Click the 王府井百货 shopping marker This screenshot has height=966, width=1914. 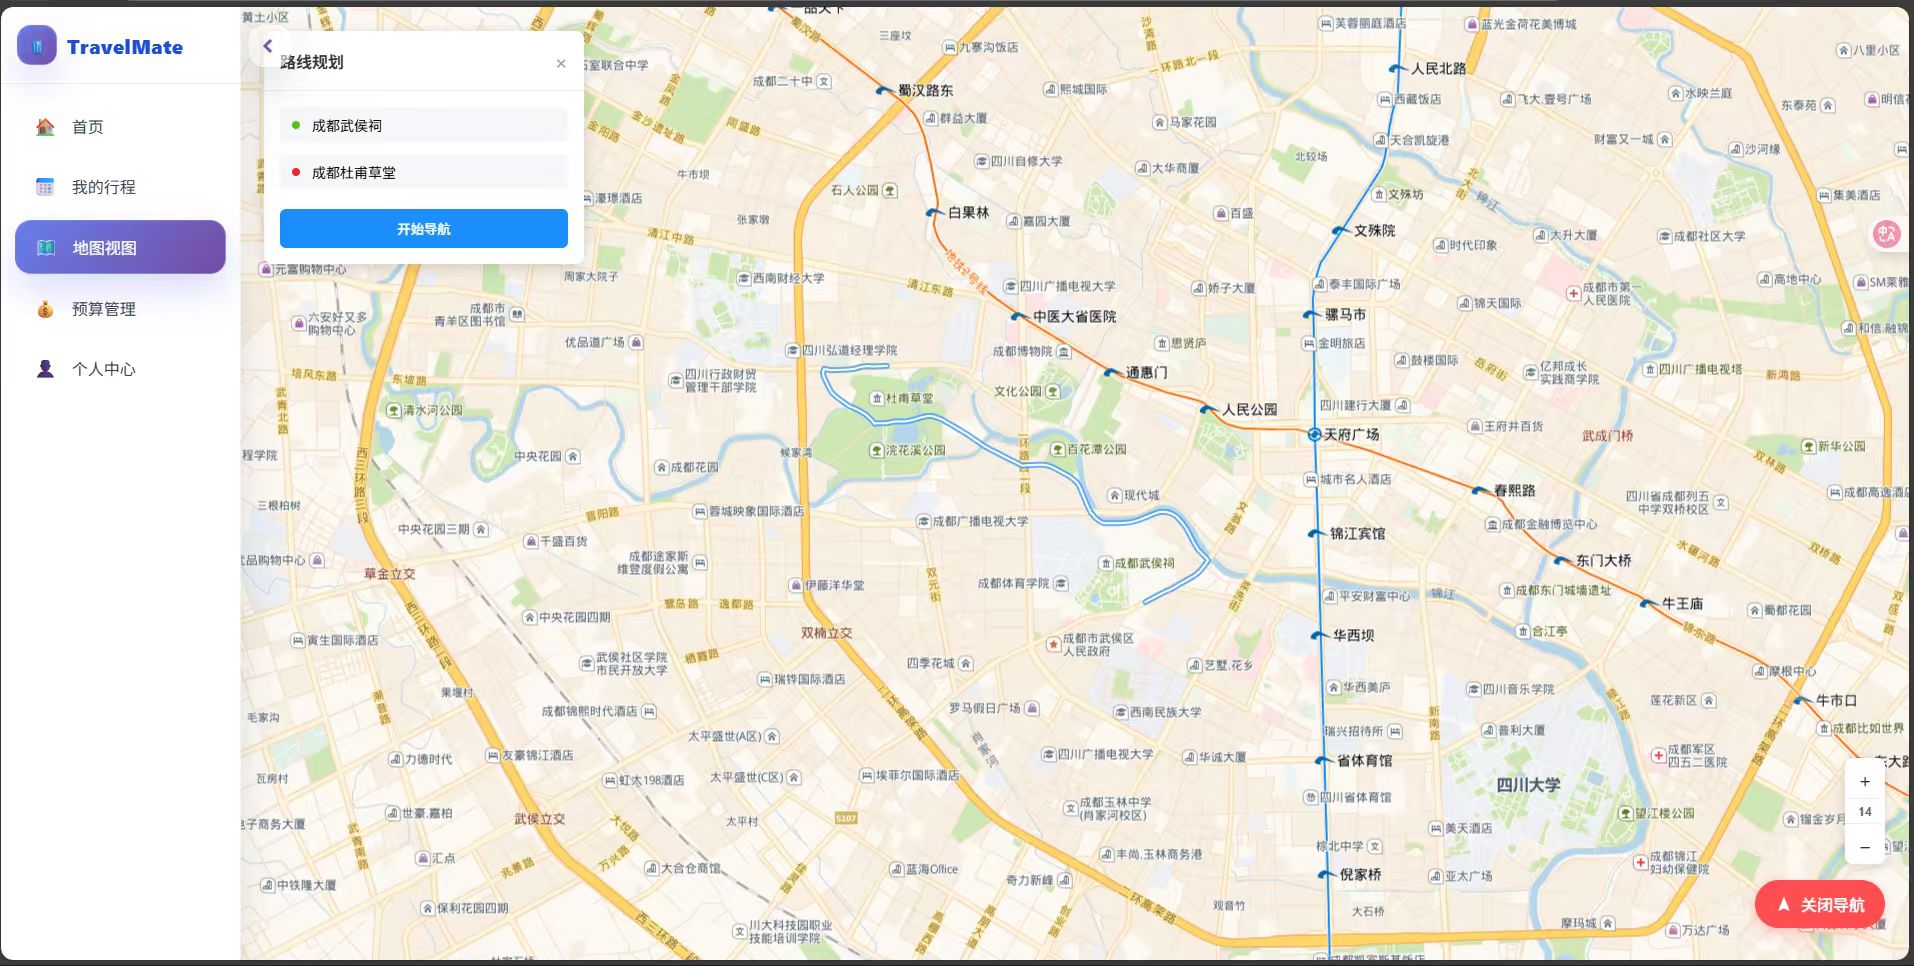click(1474, 426)
